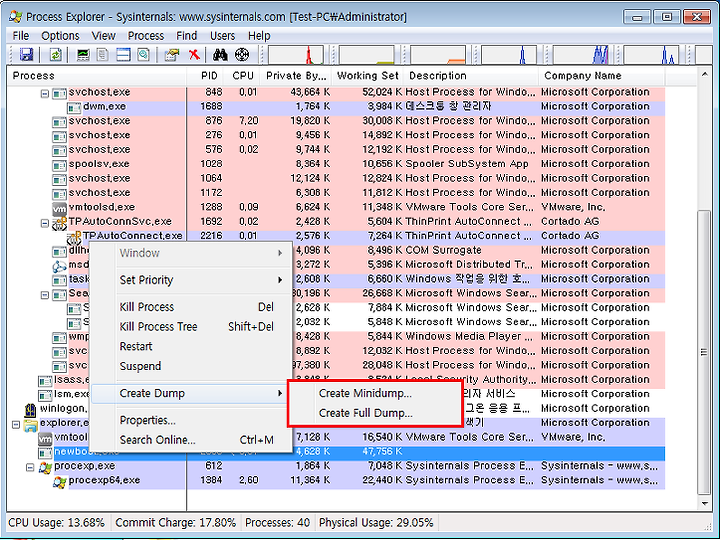720x540 pixels.
Task: Open the Create Dump submenu
Action: tap(191, 394)
